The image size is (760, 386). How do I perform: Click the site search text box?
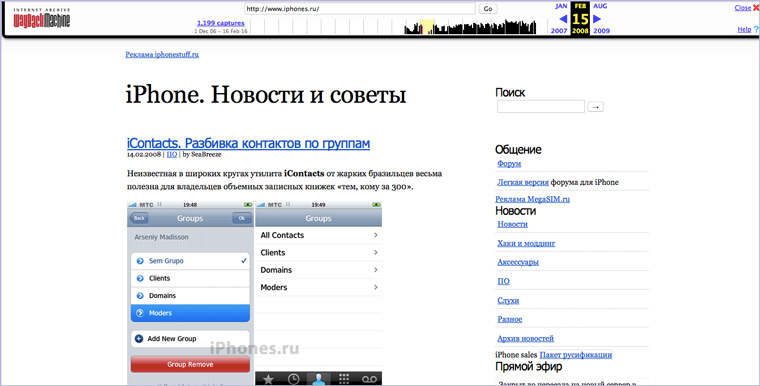point(541,107)
